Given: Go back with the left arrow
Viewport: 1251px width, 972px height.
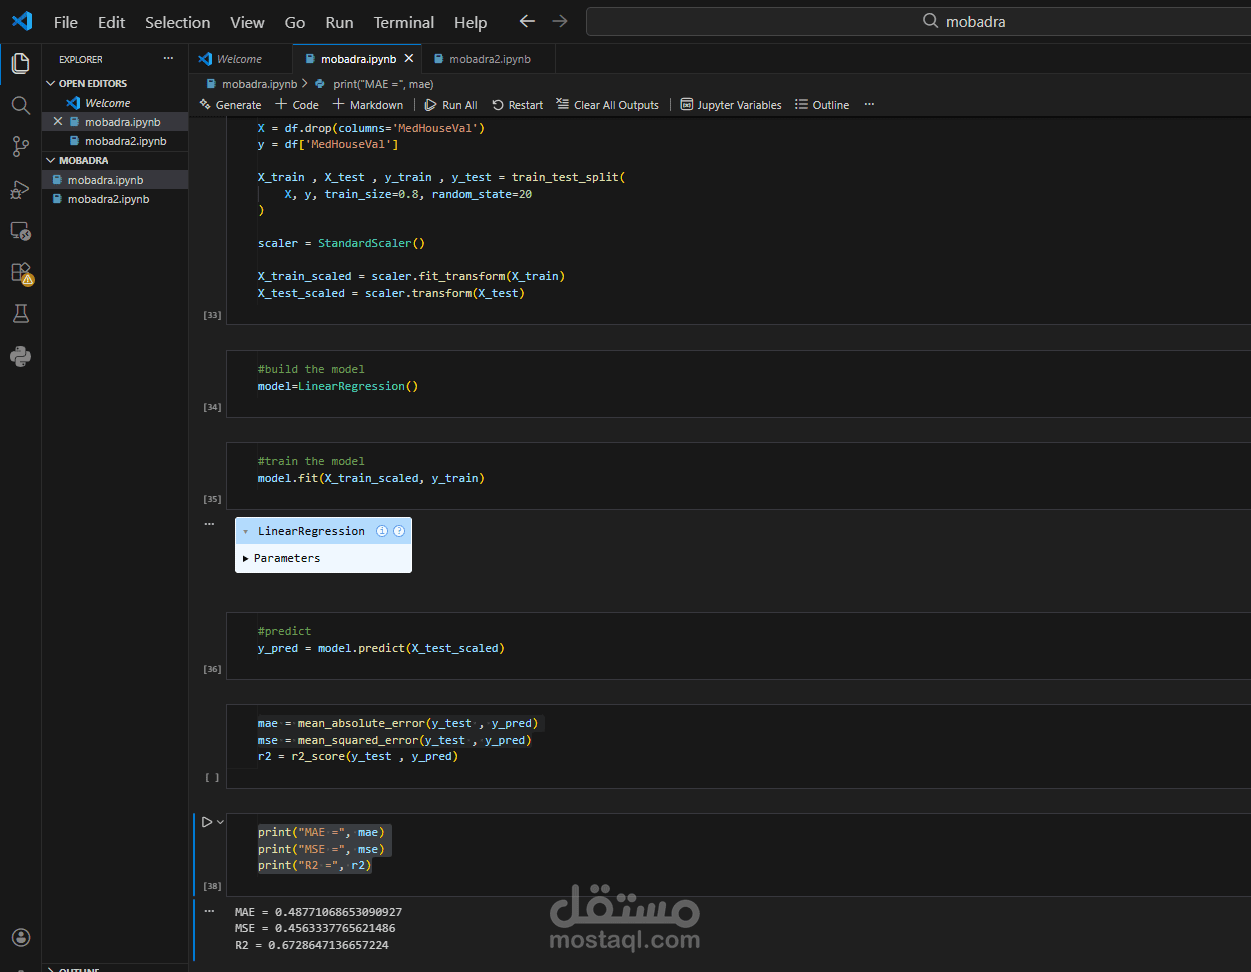Looking at the screenshot, I should [x=527, y=21].
